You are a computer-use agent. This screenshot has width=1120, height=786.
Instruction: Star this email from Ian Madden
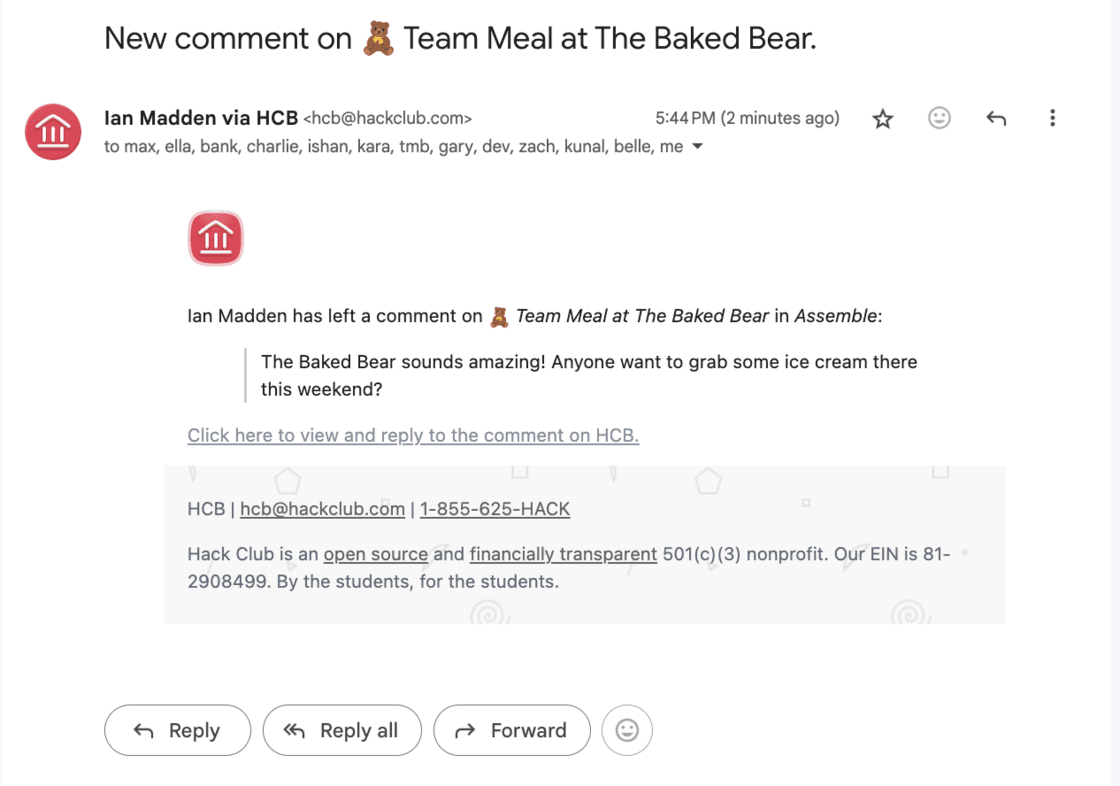pos(883,119)
